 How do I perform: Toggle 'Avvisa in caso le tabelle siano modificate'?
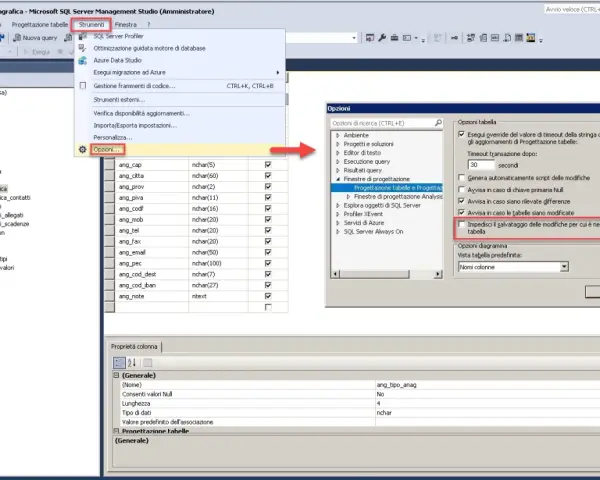pyautogui.click(x=461, y=212)
